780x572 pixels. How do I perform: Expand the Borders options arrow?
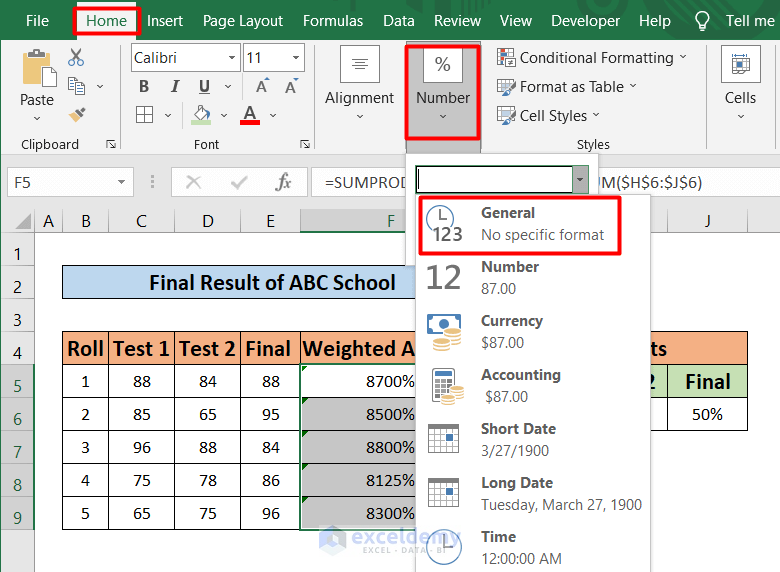click(168, 115)
